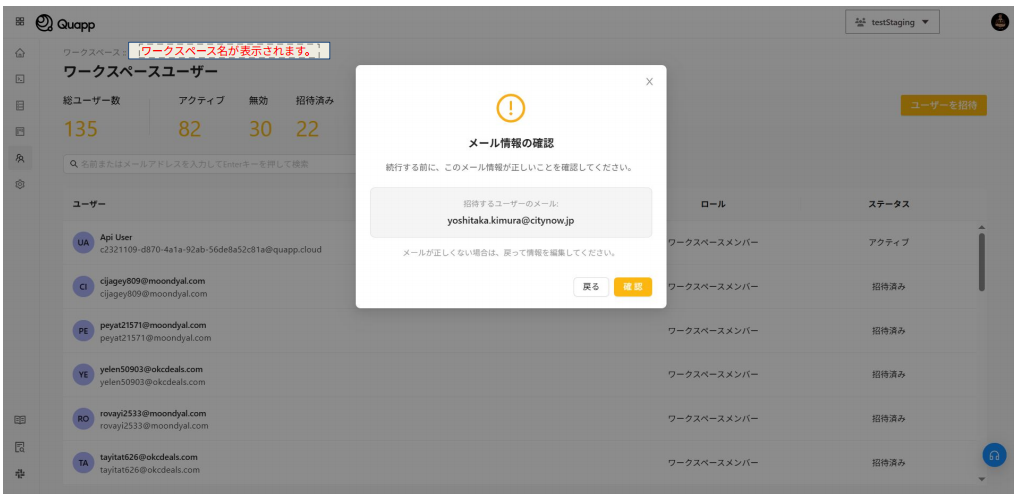Click the 確認 confirm button

(632, 287)
